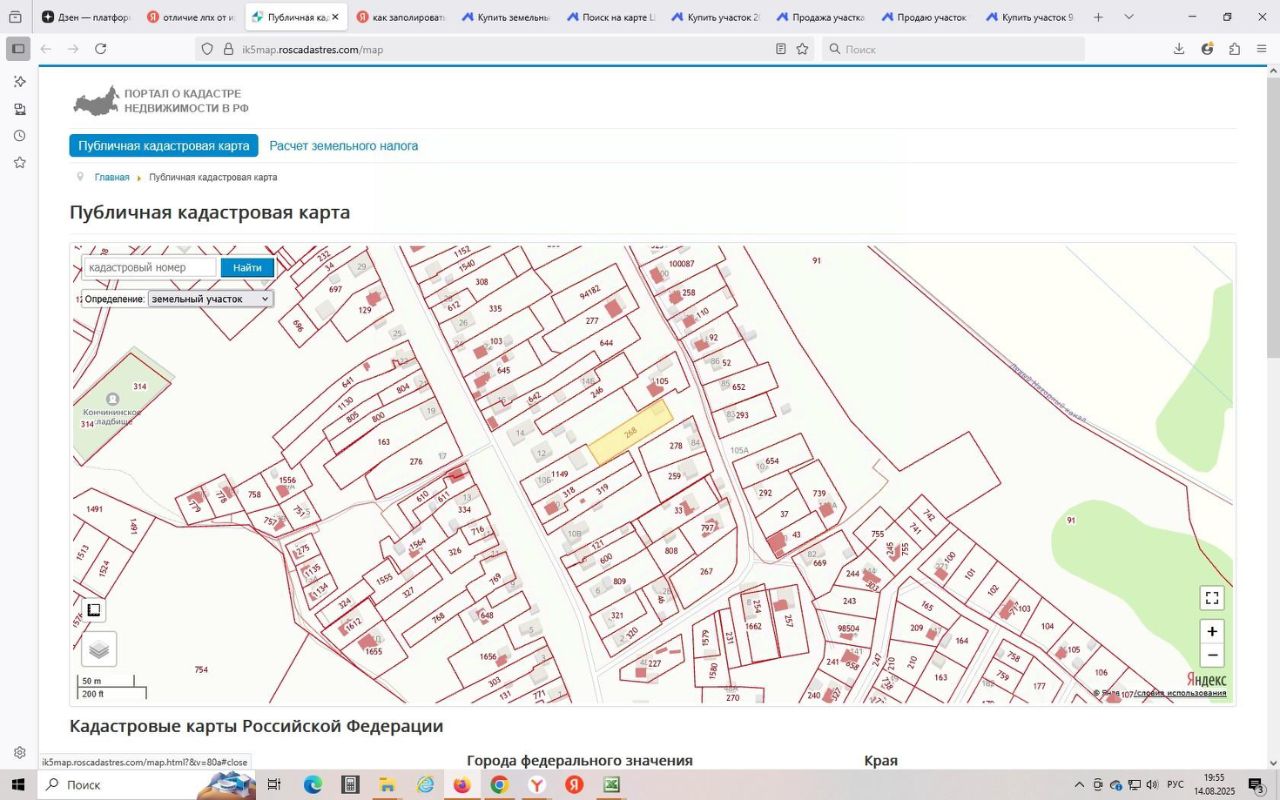
Task: Zoom out on the cadastral map
Action: [1212, 656]
